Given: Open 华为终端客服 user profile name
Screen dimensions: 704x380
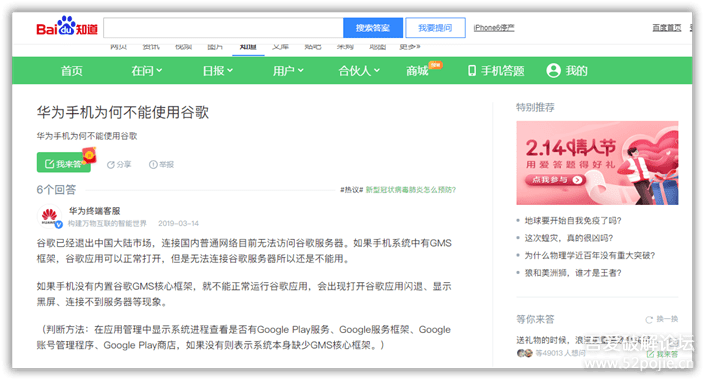Looking at the screenshot, I should (94, 211).
